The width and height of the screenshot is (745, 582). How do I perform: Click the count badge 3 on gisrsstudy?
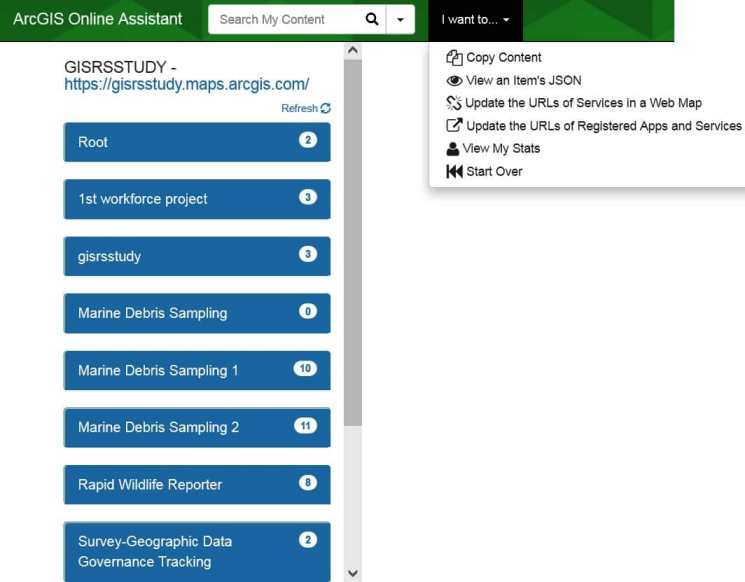point(308,254)
